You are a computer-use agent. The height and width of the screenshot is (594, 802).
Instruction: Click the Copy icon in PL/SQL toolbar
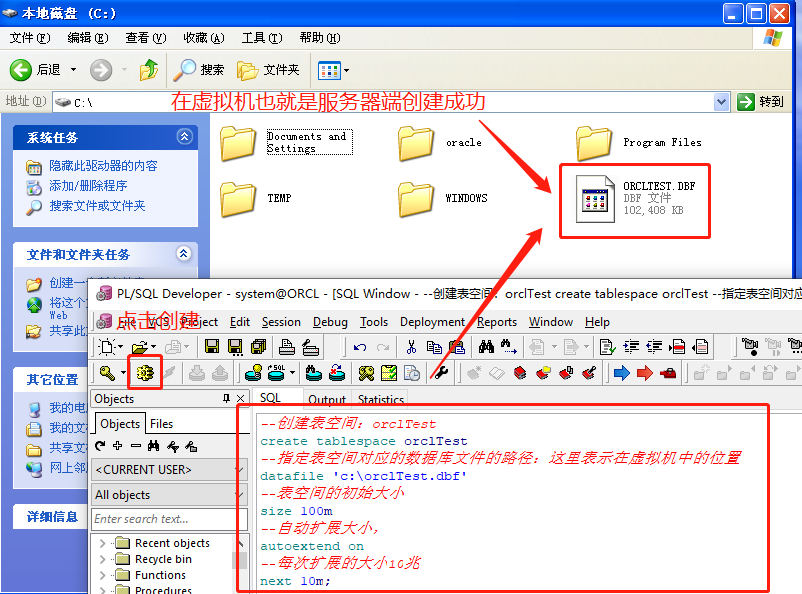434,347
